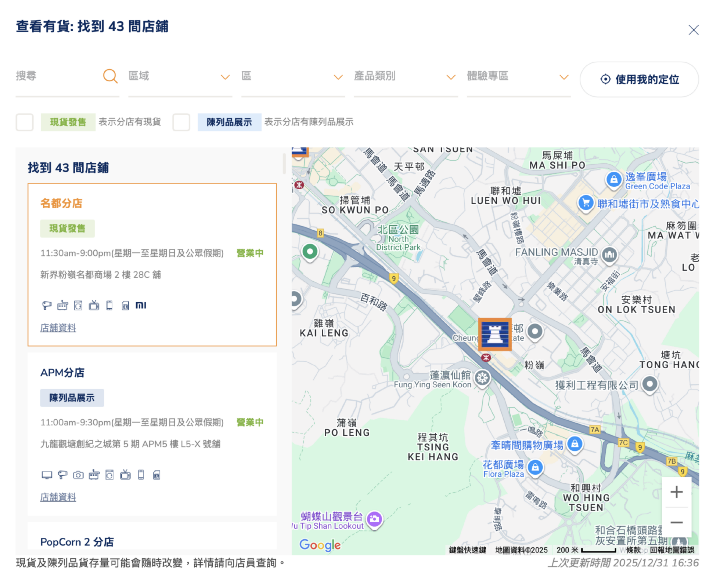Click the 蓬瀛仙館 Fung Ying Seen Koon pin
The height and width of the screenshot is (581, 720).
(x=482, y=379)
